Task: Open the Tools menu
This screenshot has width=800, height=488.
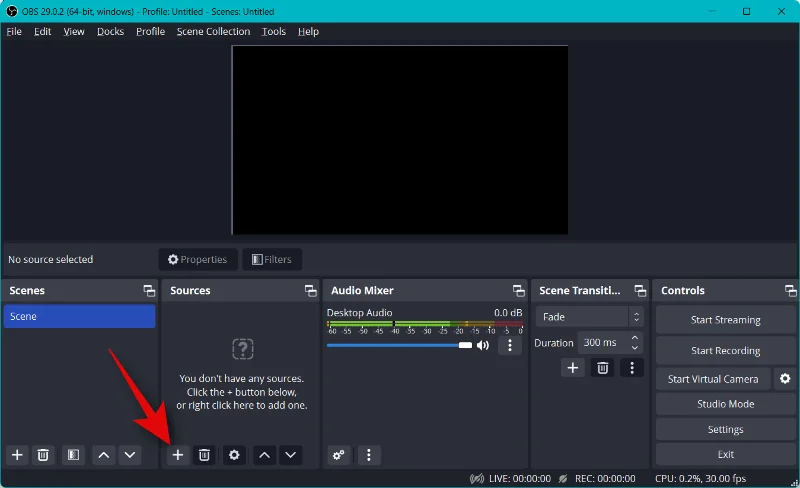Action: [x=273, y=32]
